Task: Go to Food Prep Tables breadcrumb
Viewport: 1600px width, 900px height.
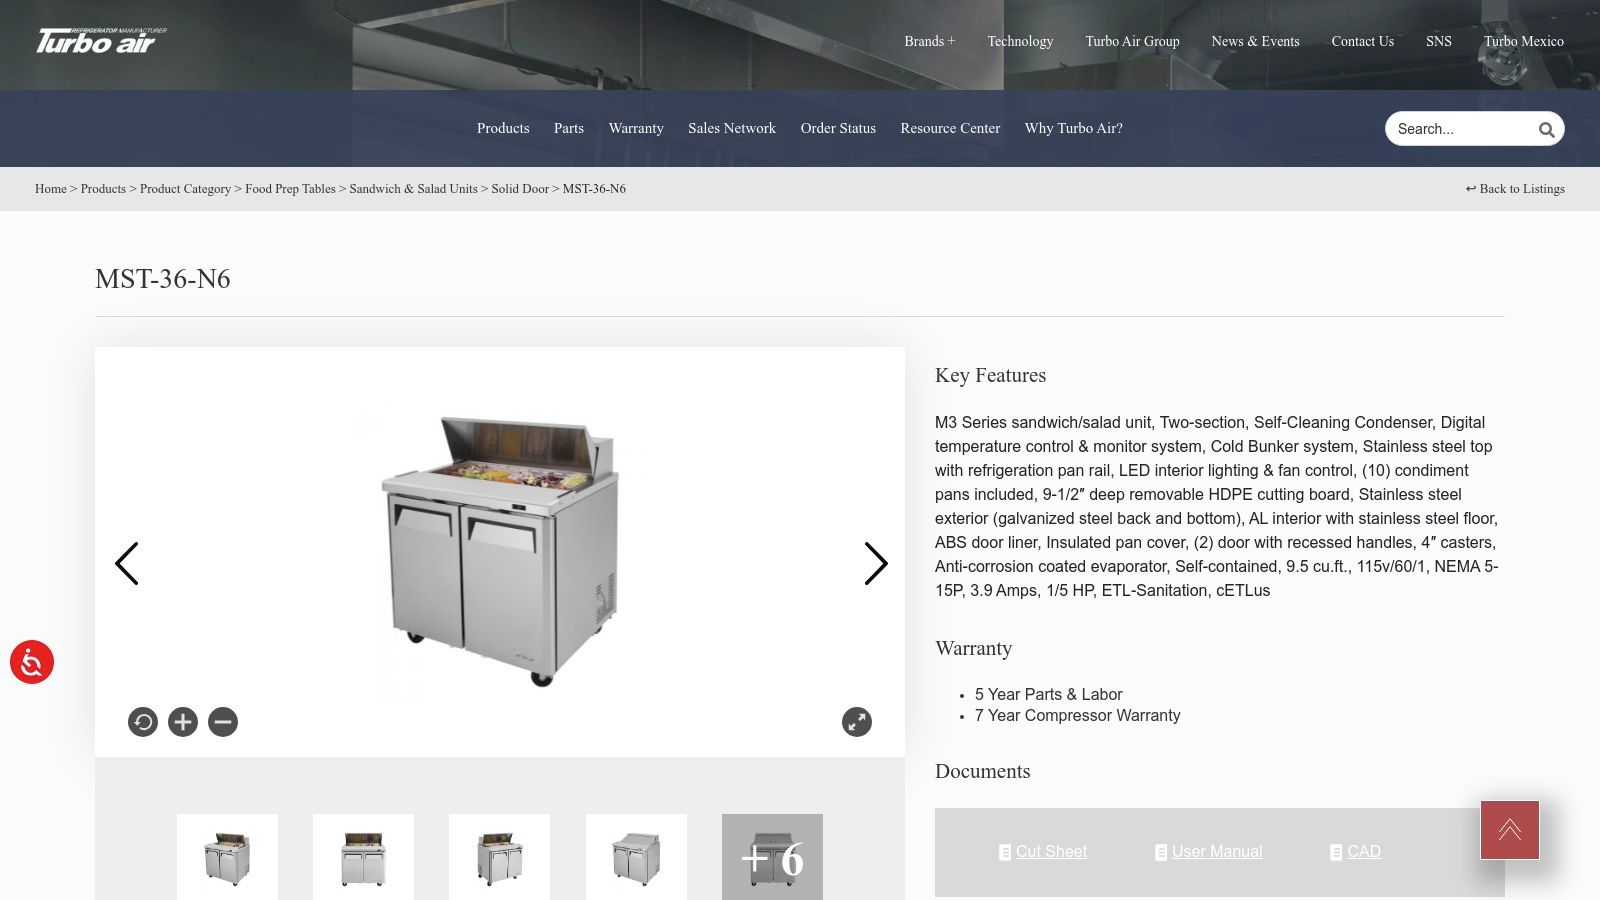Action: pyautogui.click(x=290, y=189)
